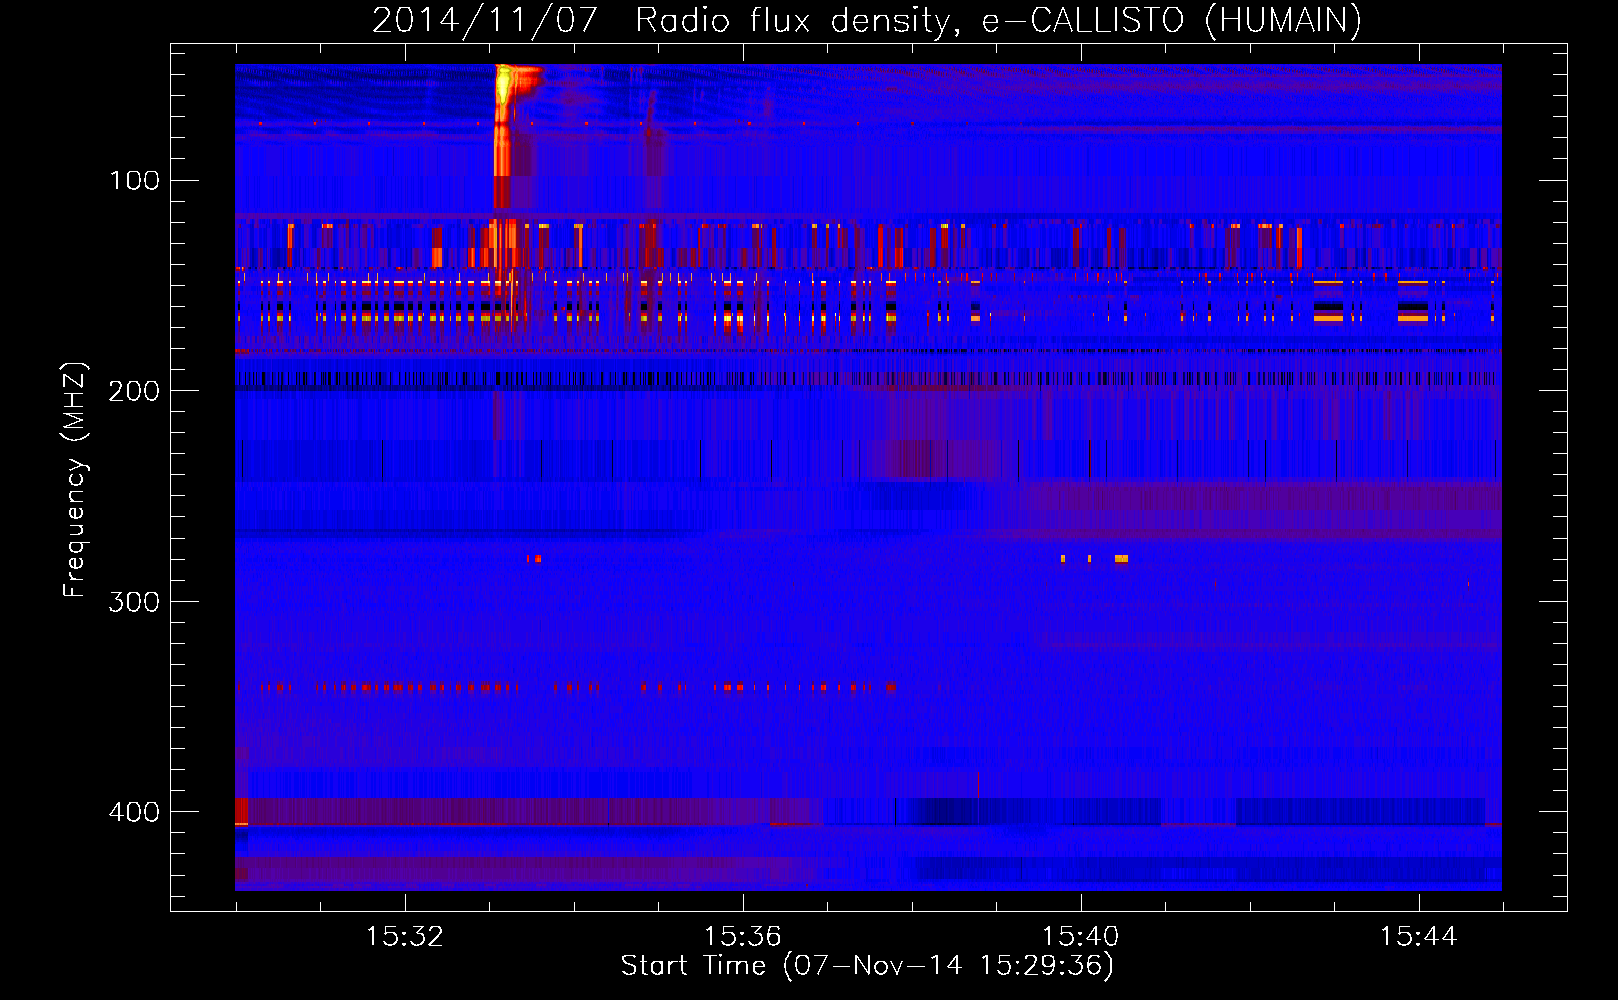Screen dimensions: 1618x1000
Task: Click the 'Frequency (MHZ)' axis label
Action: pos(75,480)
